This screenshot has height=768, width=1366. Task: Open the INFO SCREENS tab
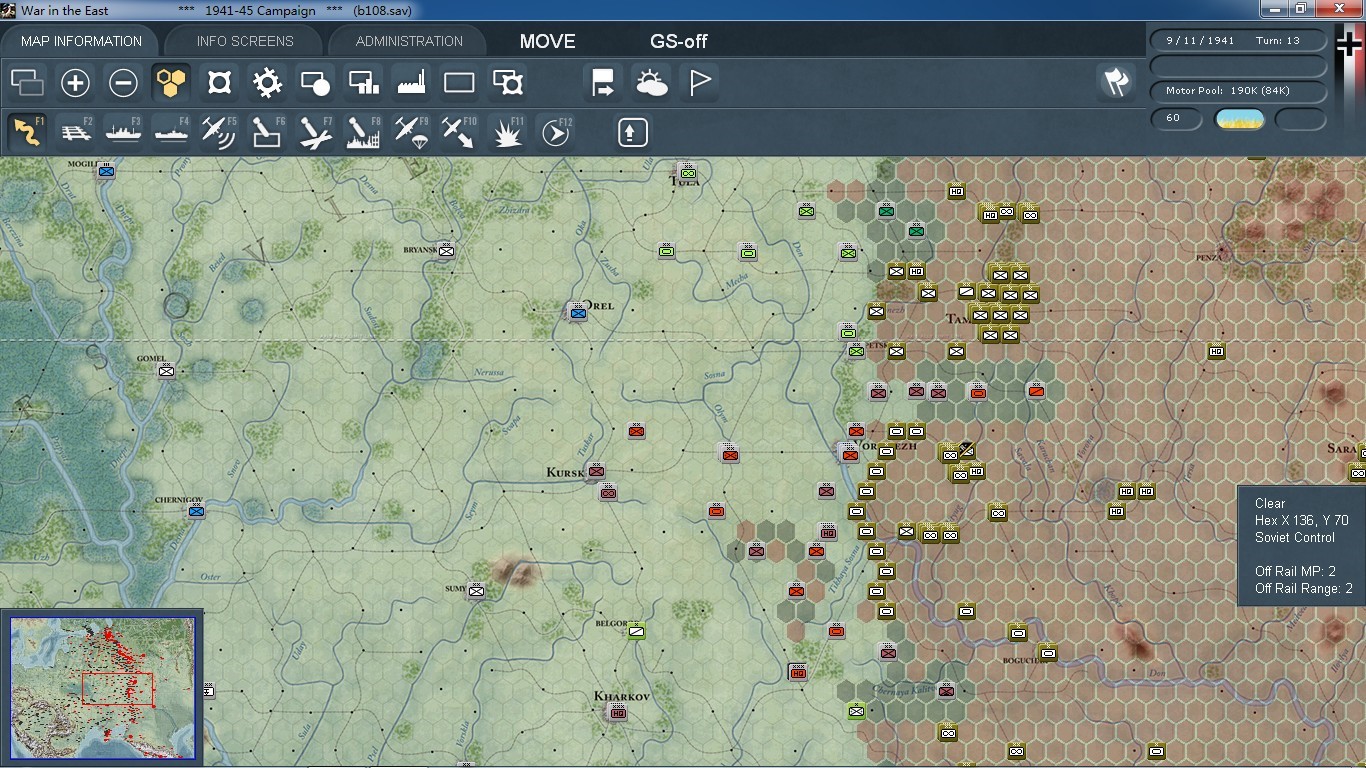(245, 41)
